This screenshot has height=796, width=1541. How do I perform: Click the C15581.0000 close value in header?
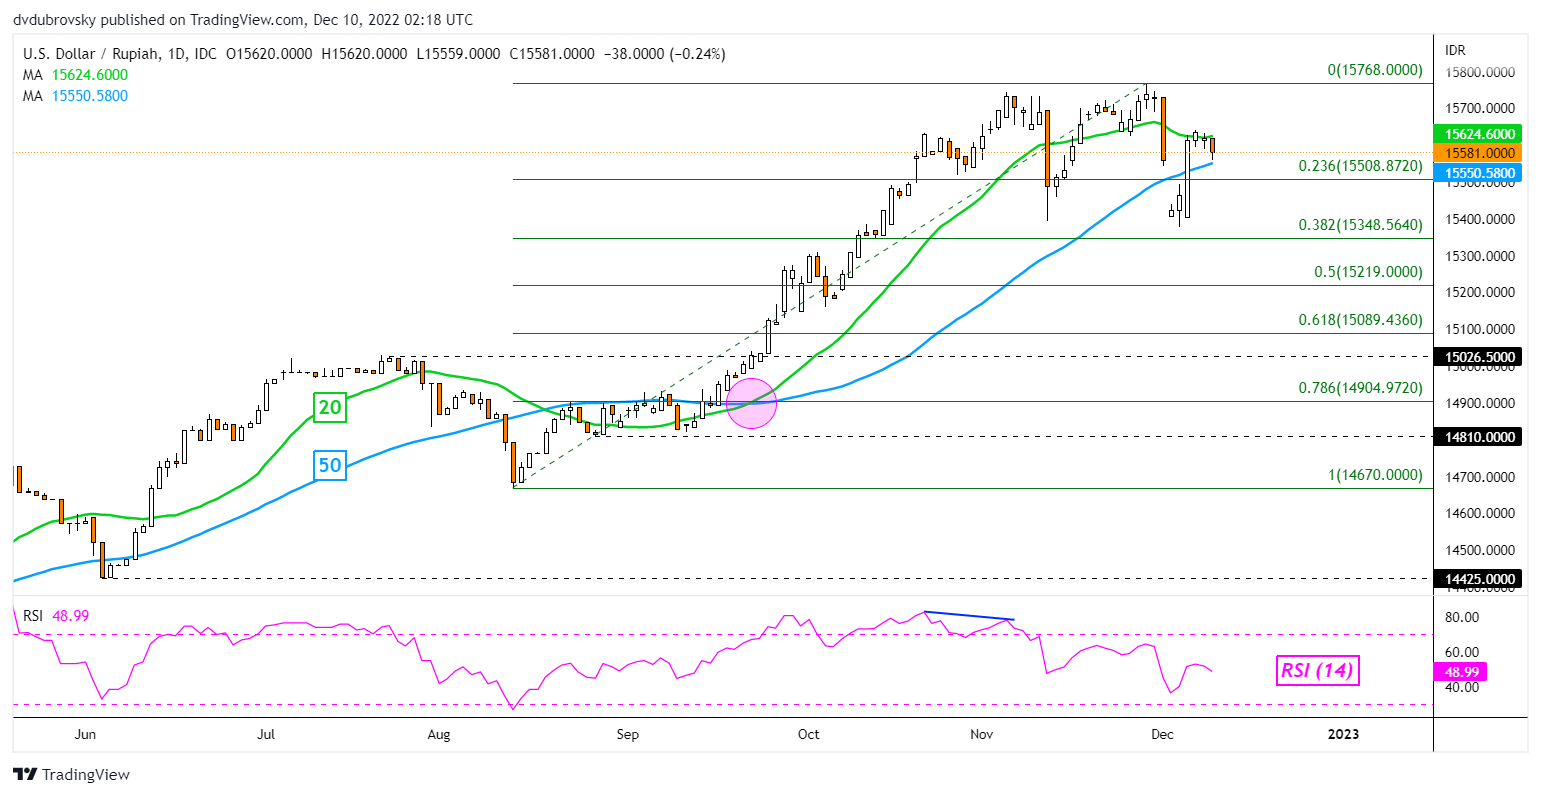(x=552, y=54)
